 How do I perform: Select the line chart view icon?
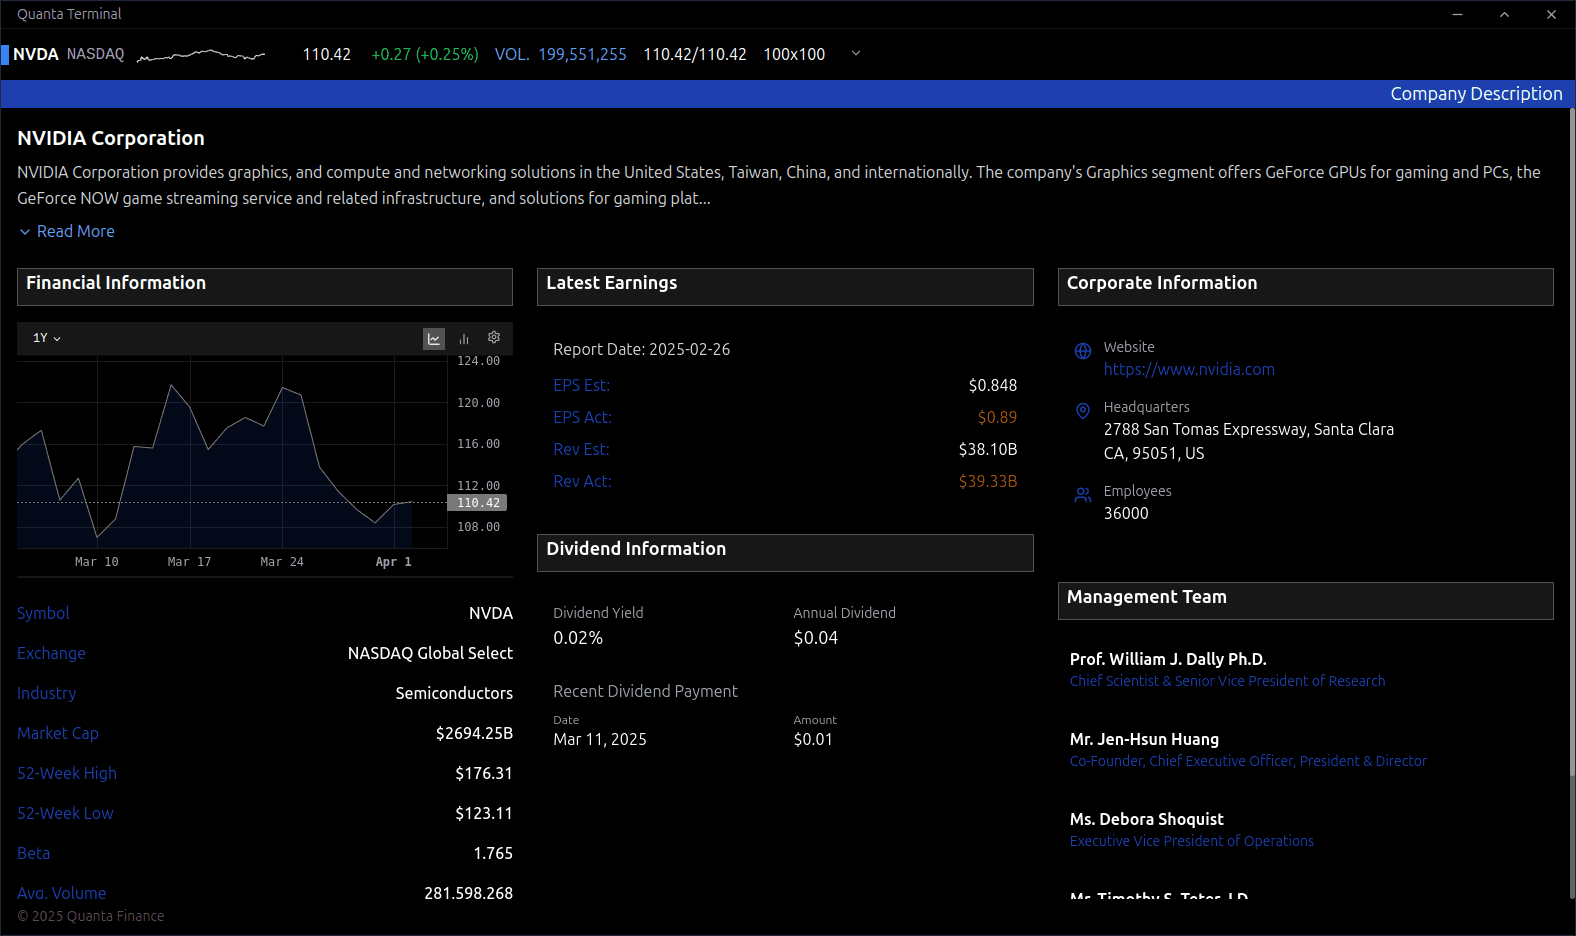[x=434, y=339]
